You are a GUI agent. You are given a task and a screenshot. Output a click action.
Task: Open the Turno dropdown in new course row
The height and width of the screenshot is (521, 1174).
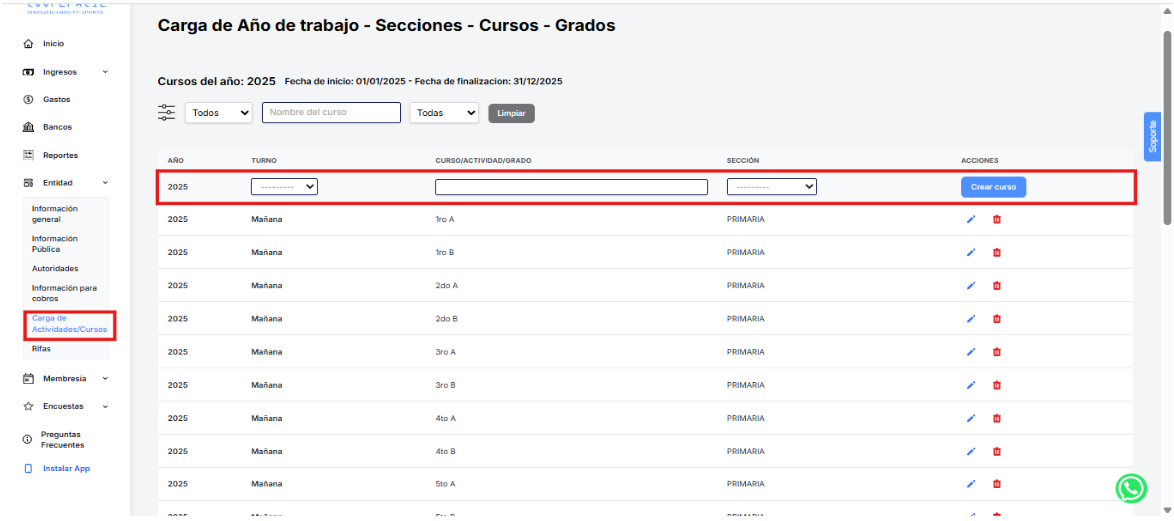coord(284,187)
